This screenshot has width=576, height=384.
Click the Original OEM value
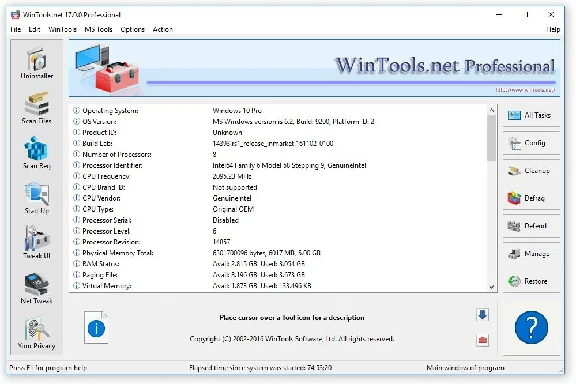click(233, 209)
